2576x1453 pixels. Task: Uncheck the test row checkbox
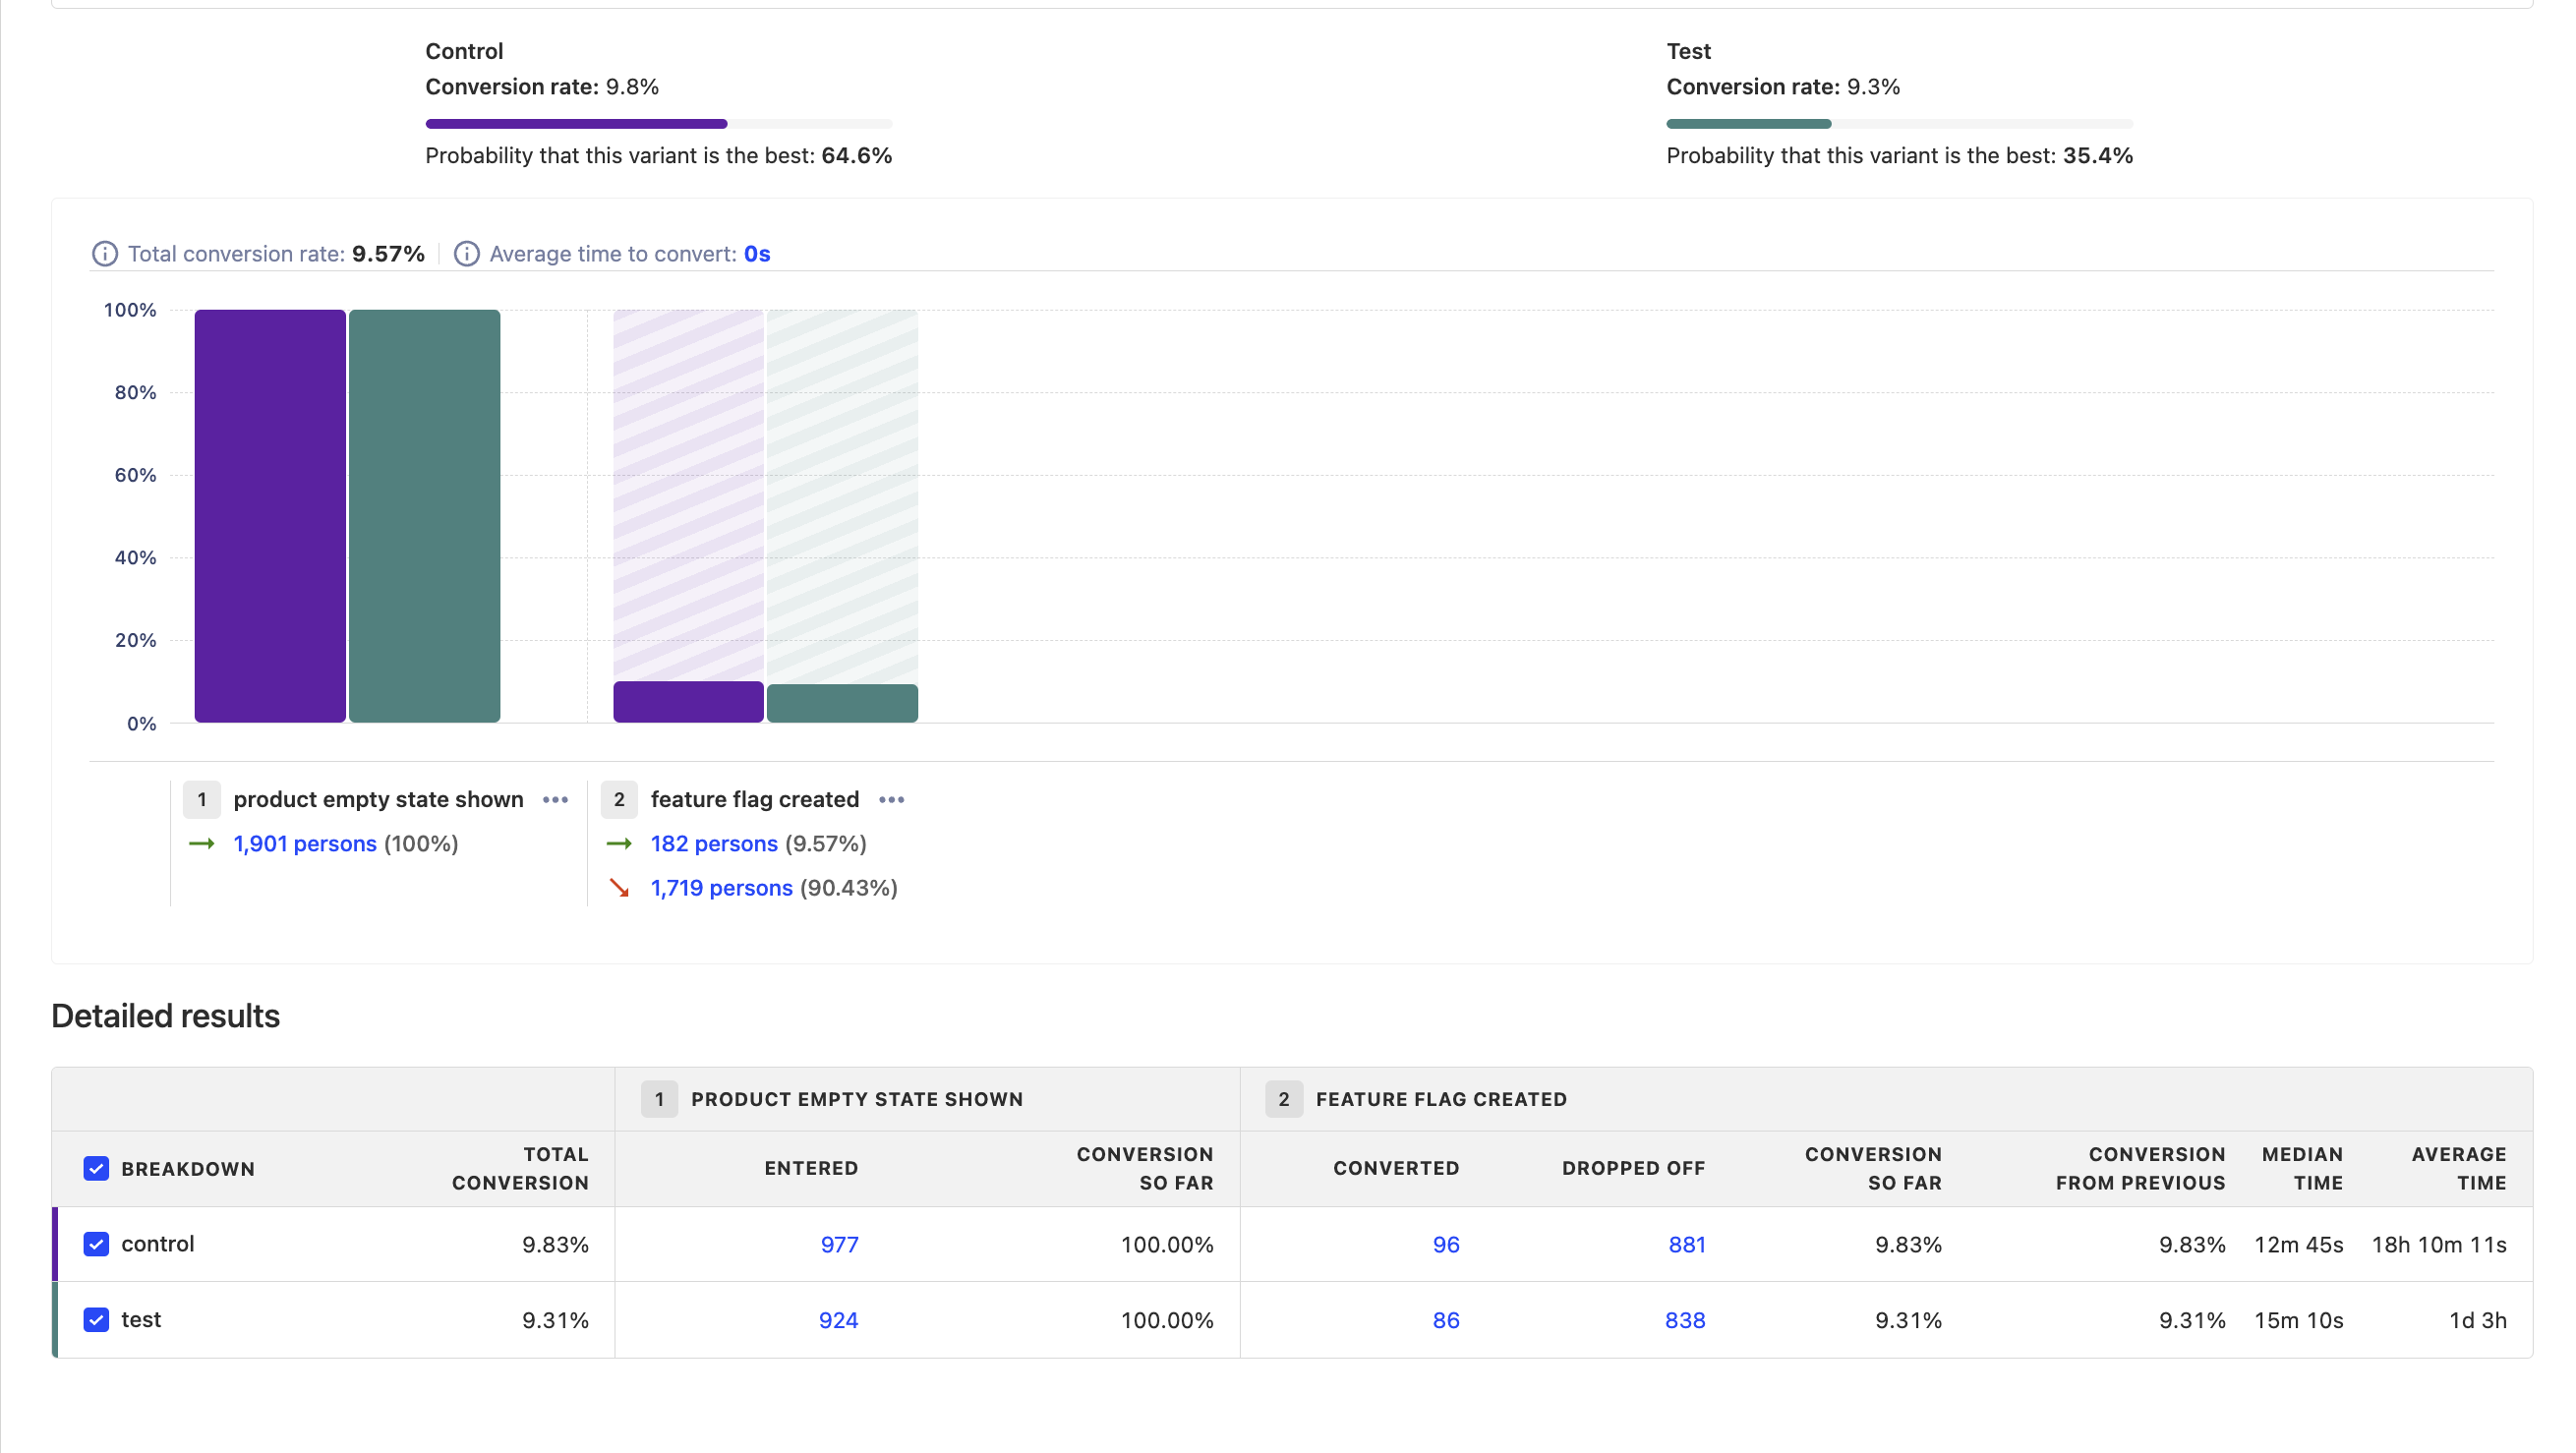click(x=96, y=1320)
